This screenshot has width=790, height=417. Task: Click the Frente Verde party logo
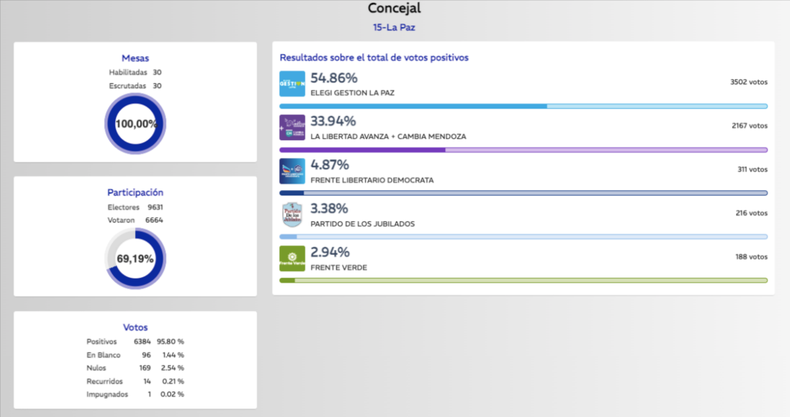click(292, 259)
